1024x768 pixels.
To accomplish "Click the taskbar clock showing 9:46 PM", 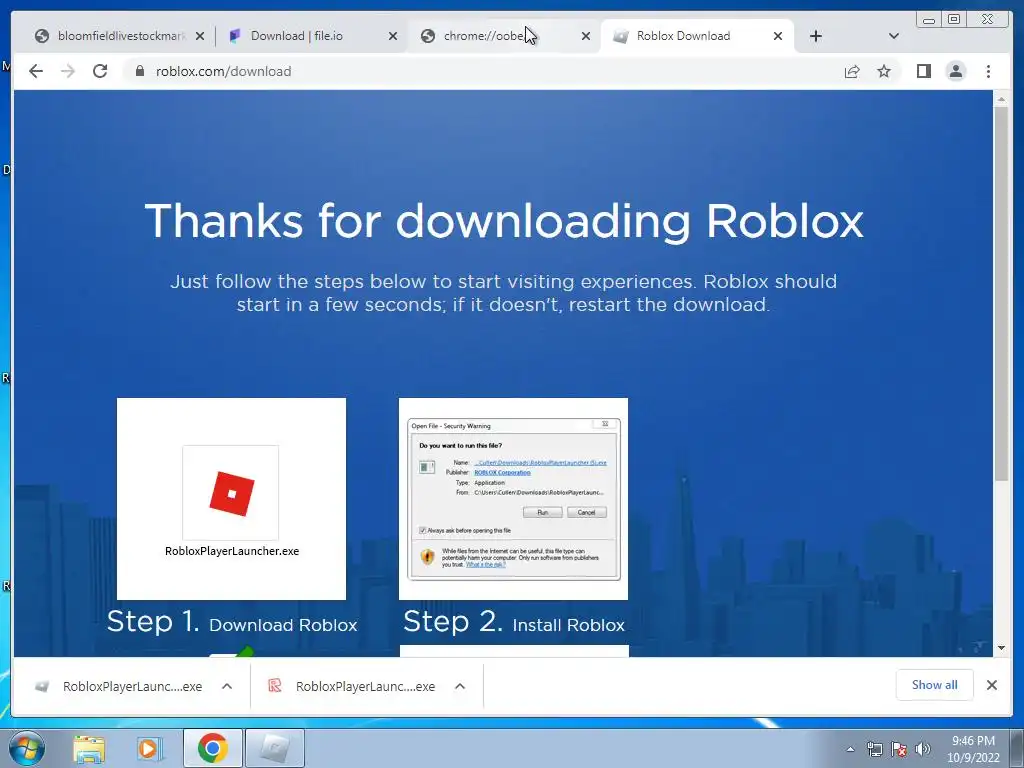I will pyautogui.click(x=973, y=749).
